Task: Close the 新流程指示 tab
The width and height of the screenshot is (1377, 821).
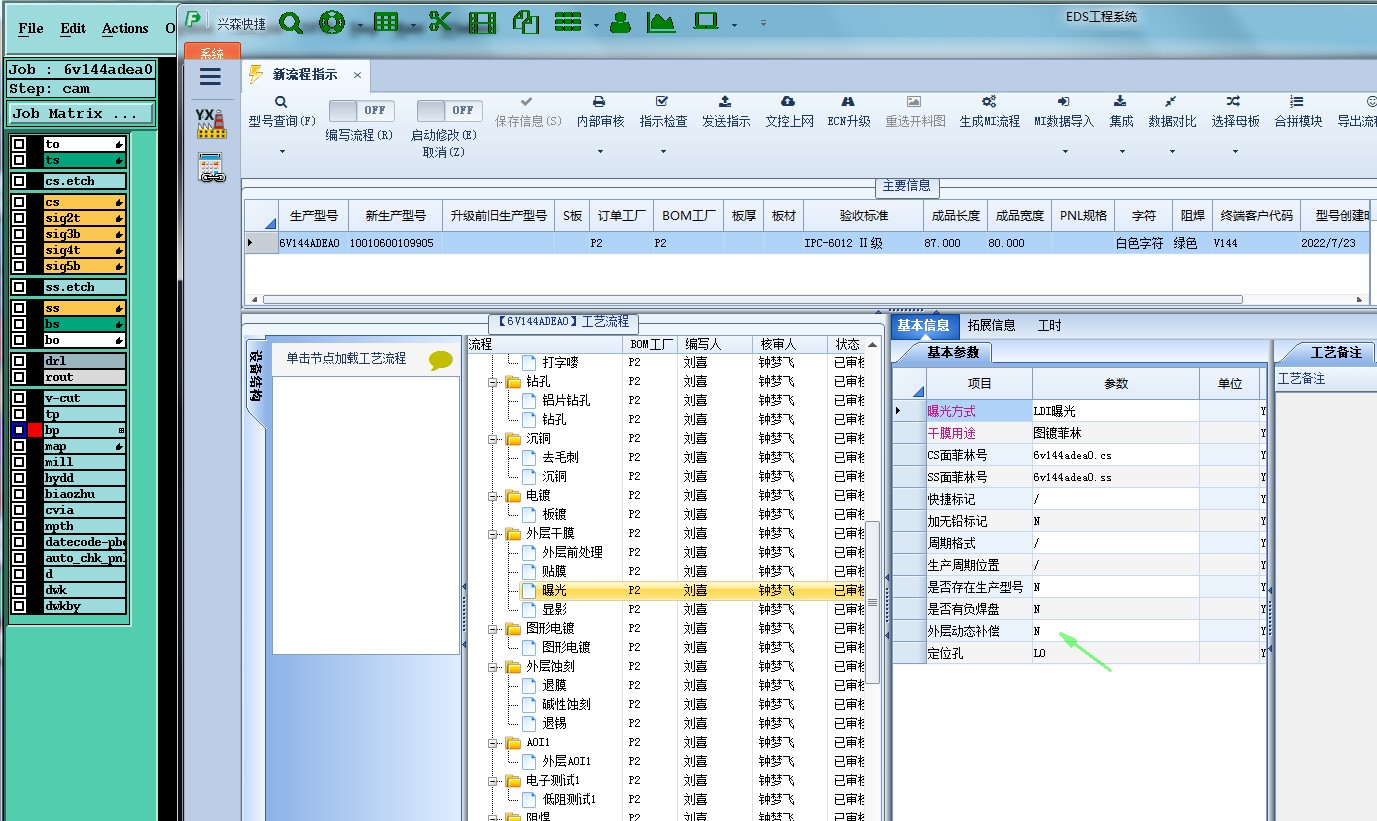Action: point(357,75)
